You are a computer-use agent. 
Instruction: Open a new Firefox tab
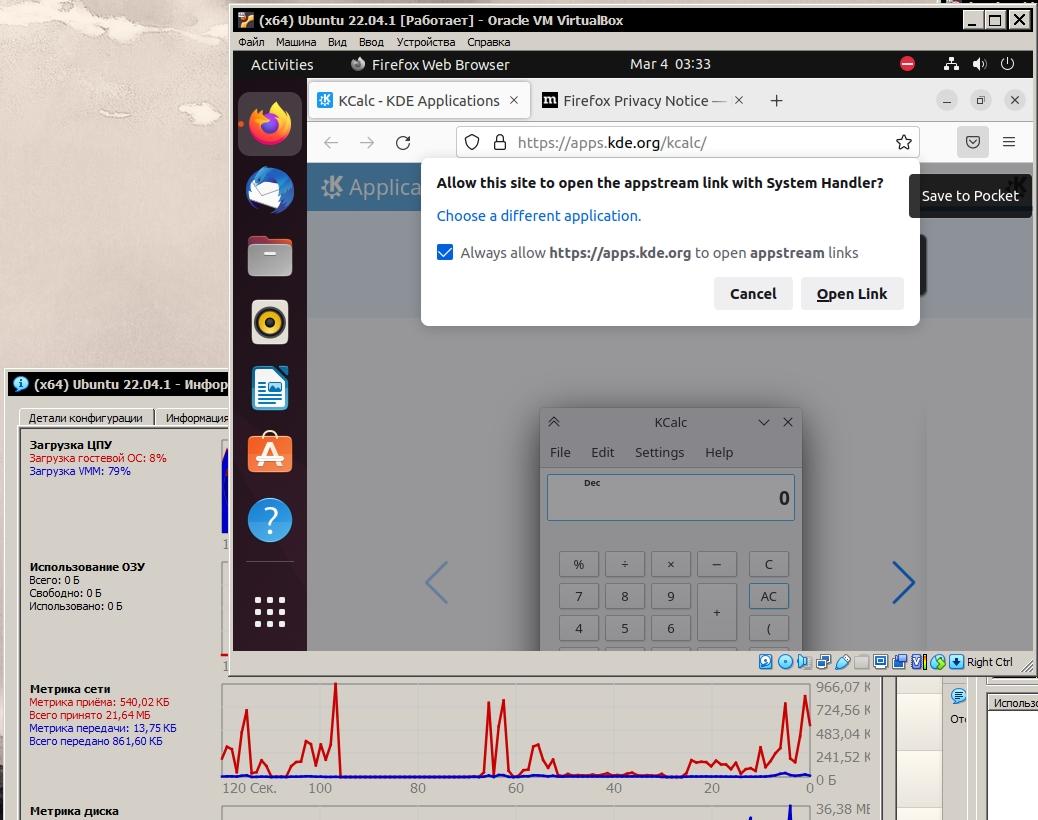click(x=777, y=101)
